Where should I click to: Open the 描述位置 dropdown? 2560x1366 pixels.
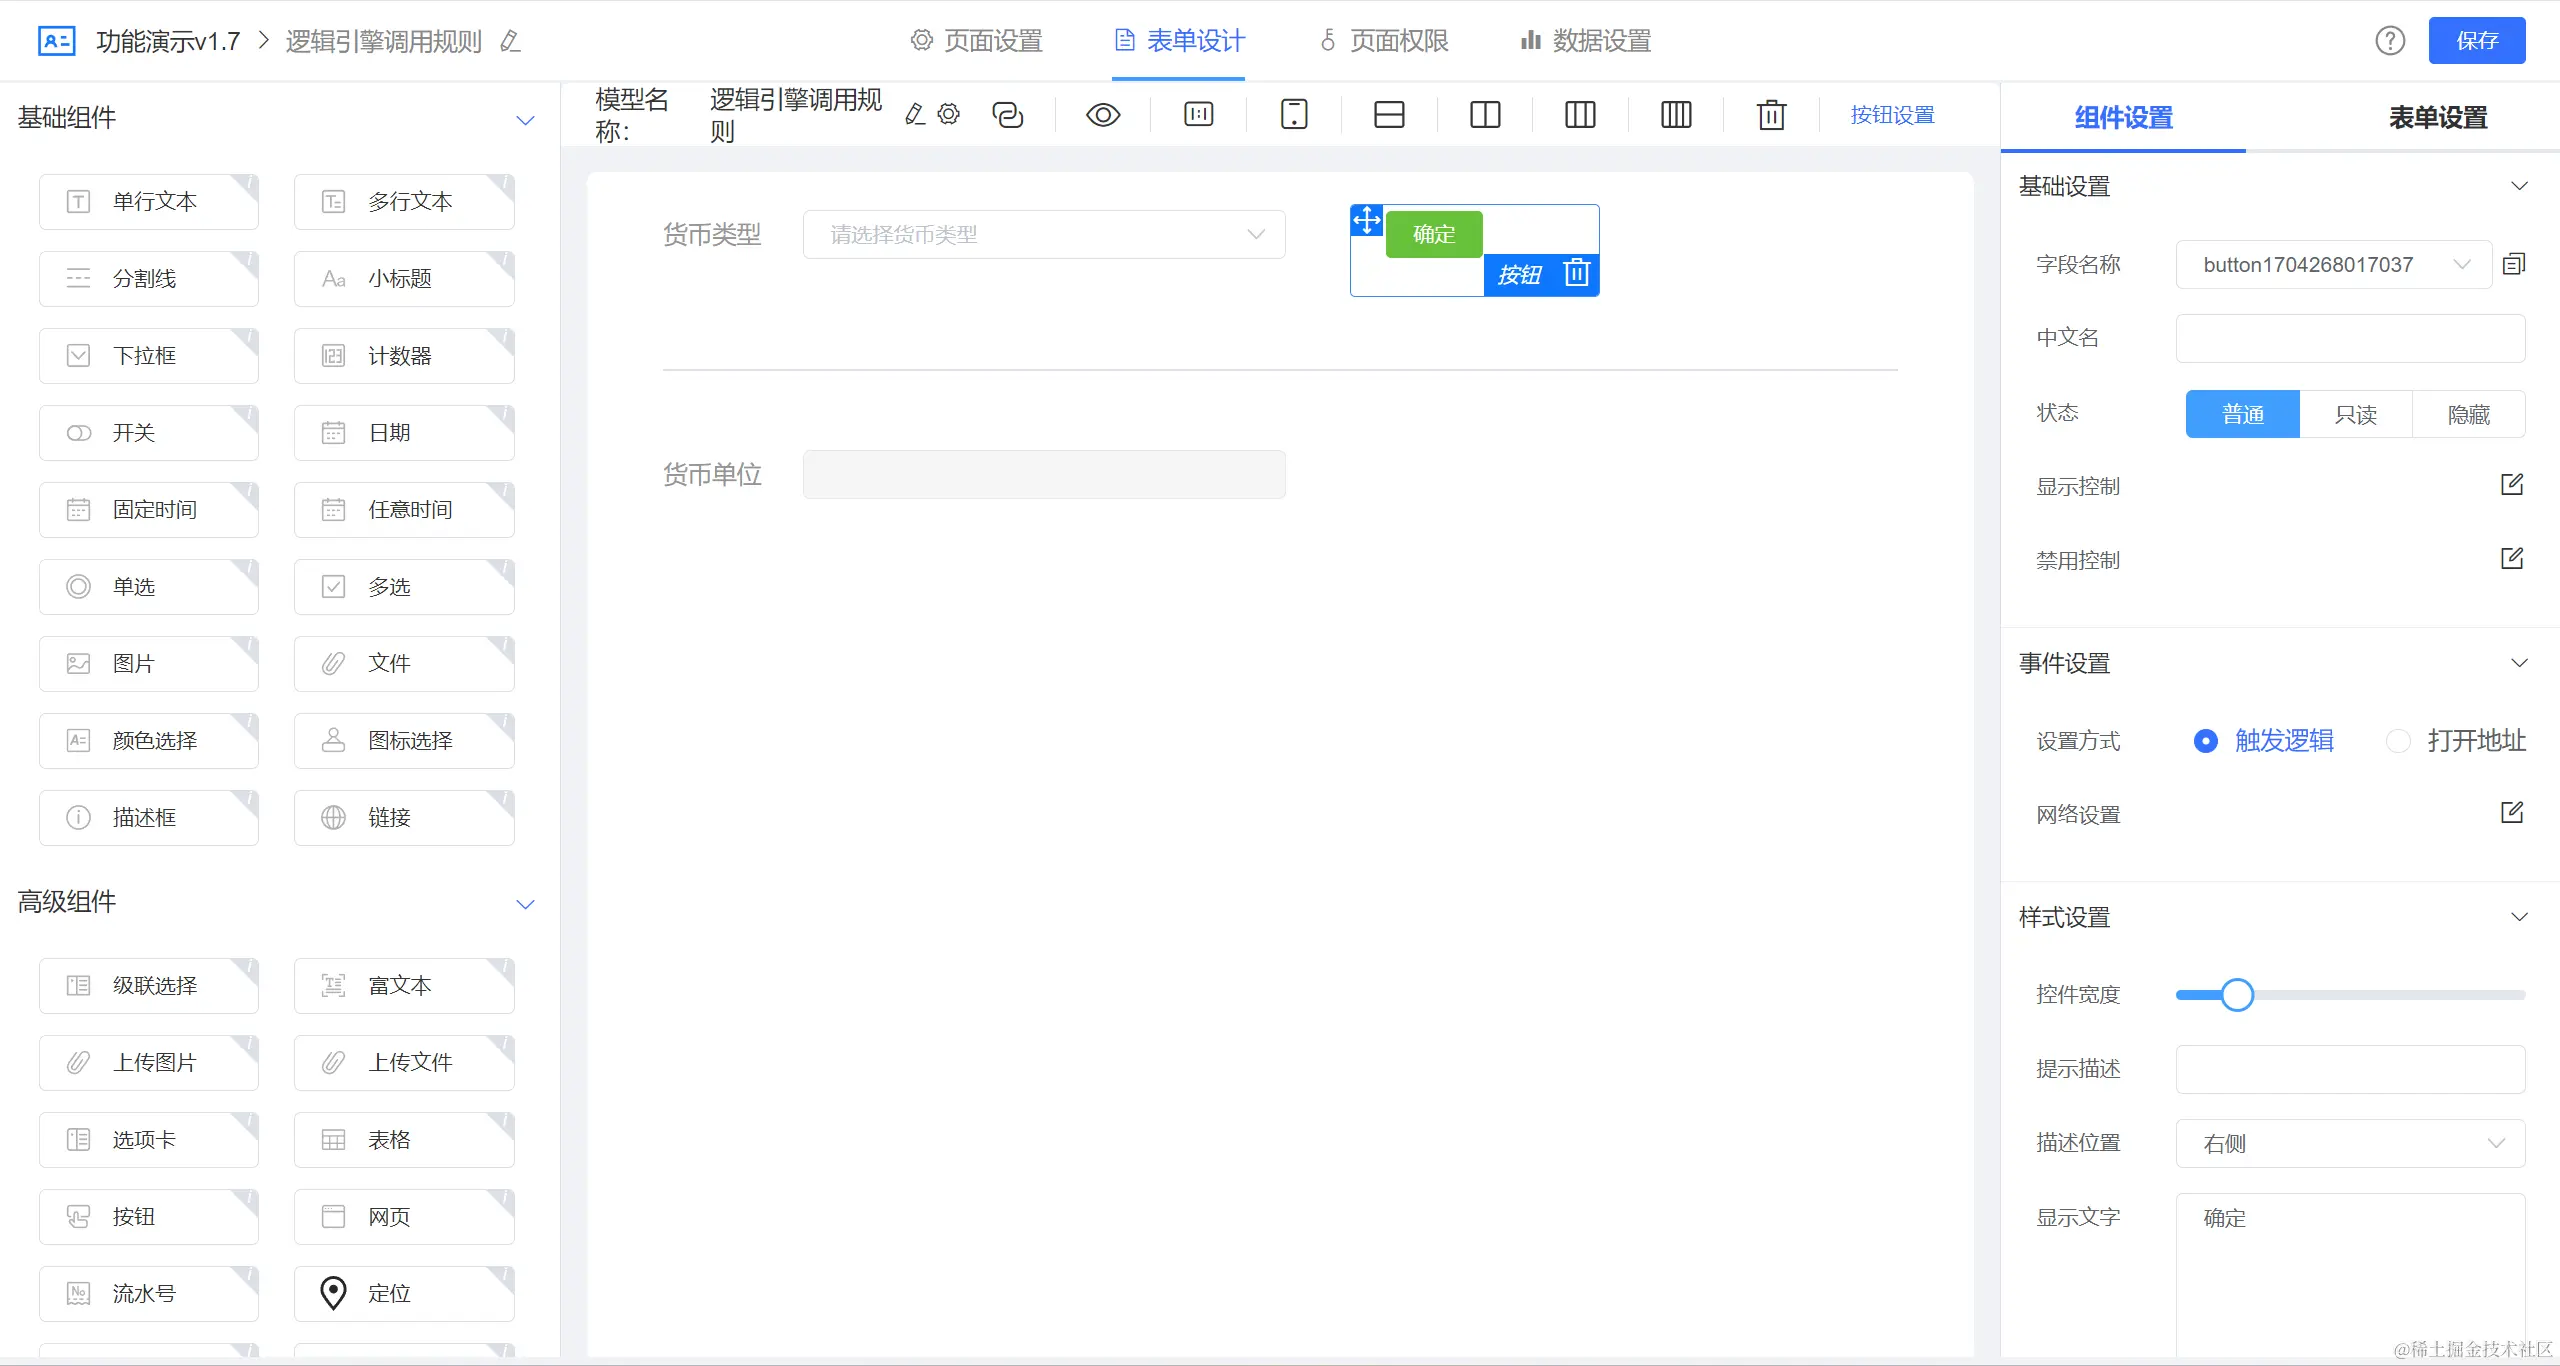click(2350, 1143)
